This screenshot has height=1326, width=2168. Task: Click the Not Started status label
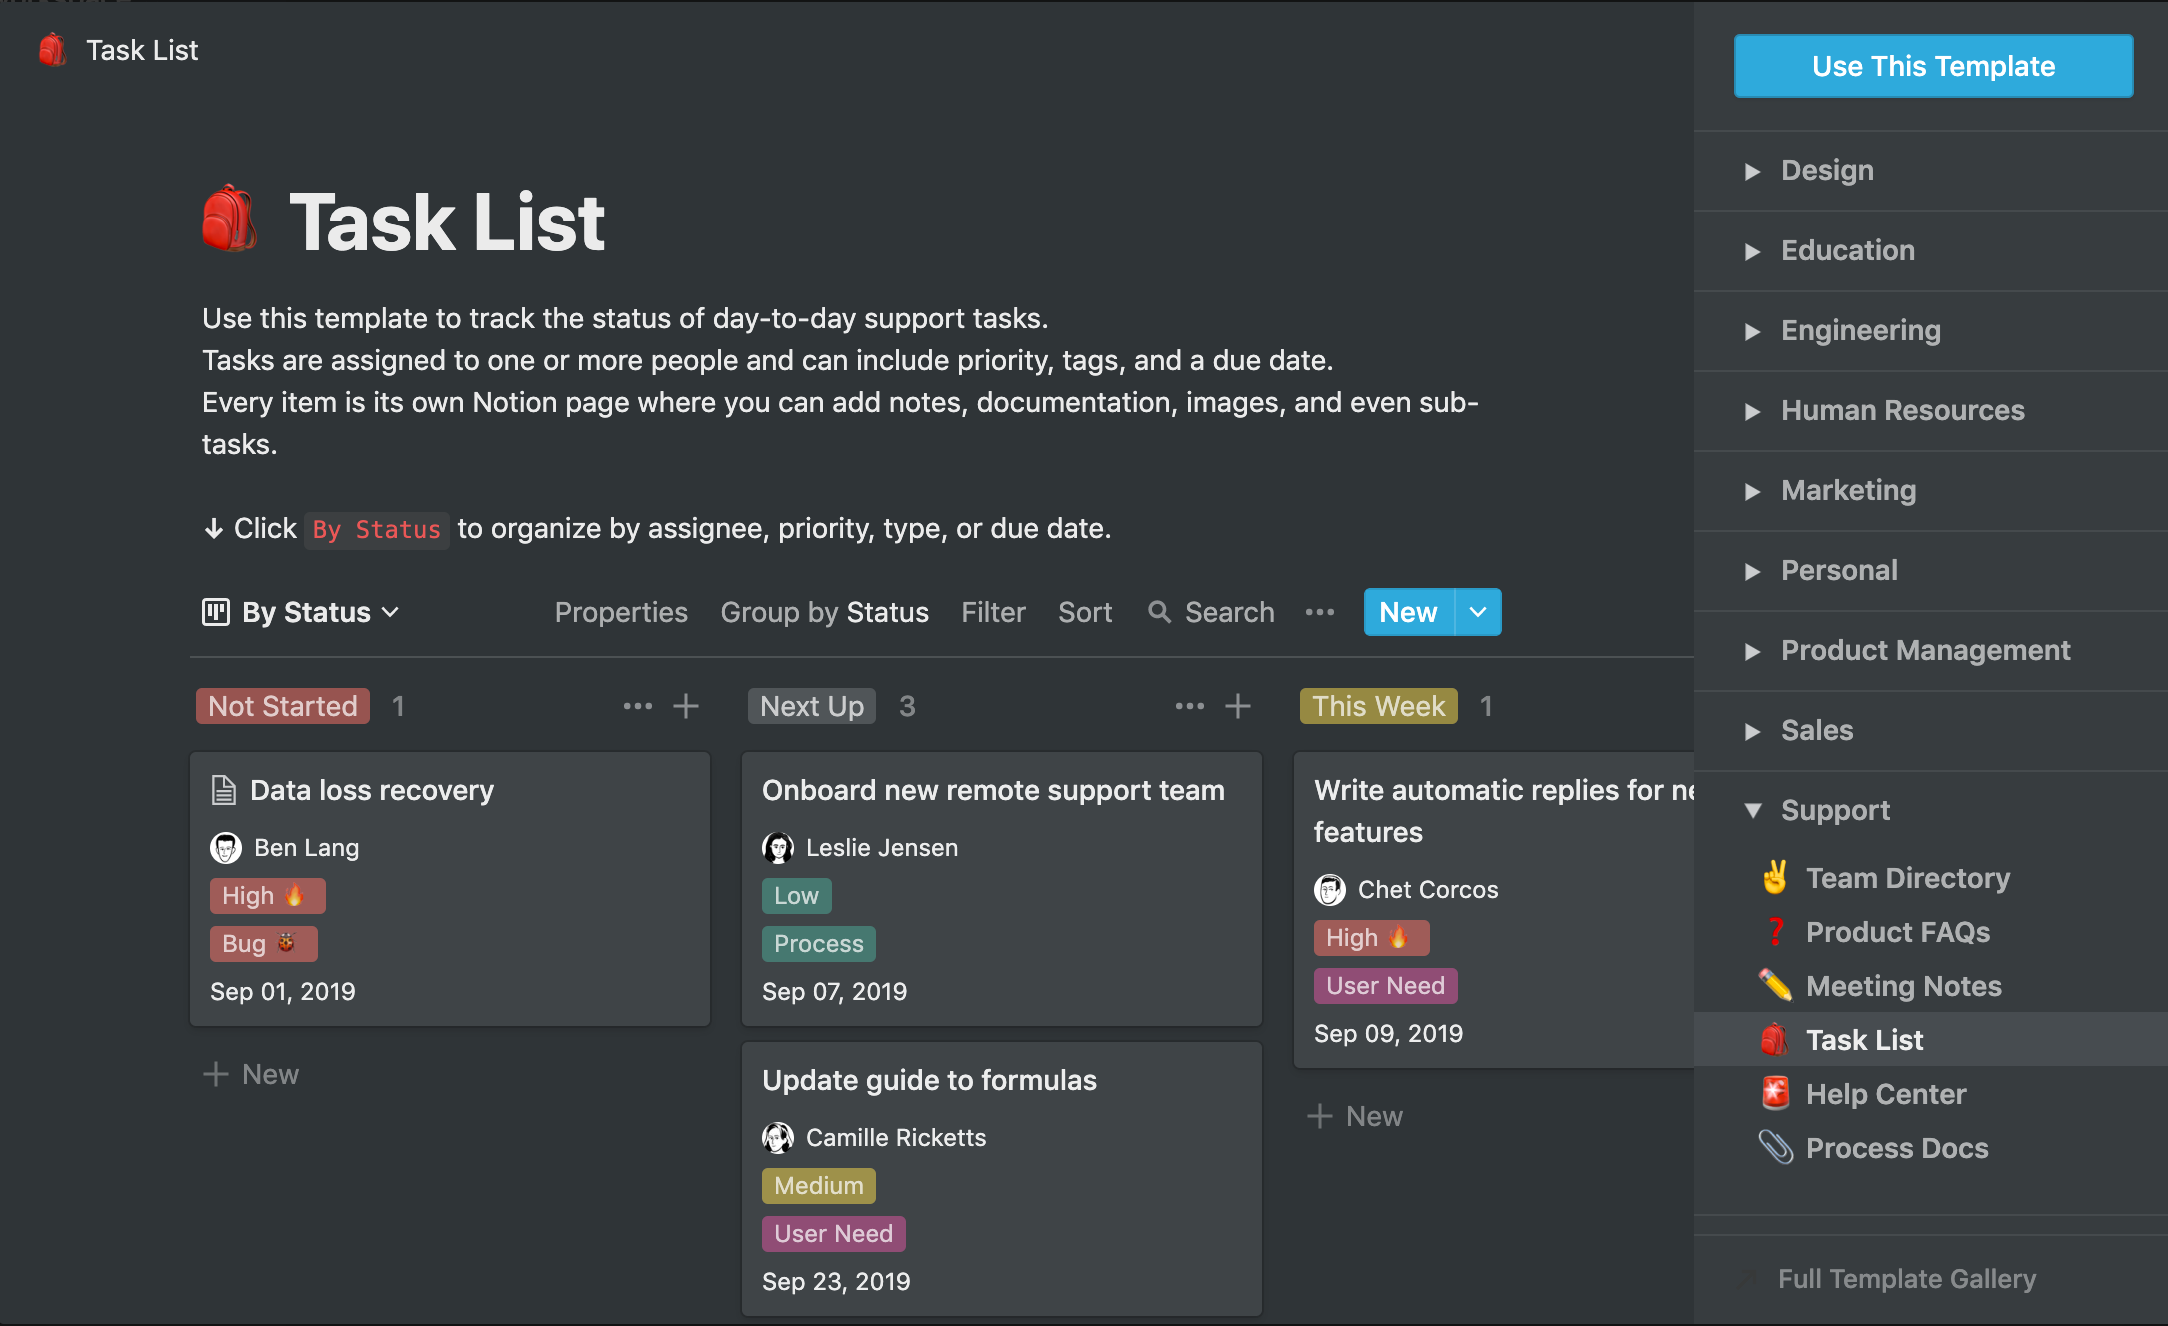[283, 706]
